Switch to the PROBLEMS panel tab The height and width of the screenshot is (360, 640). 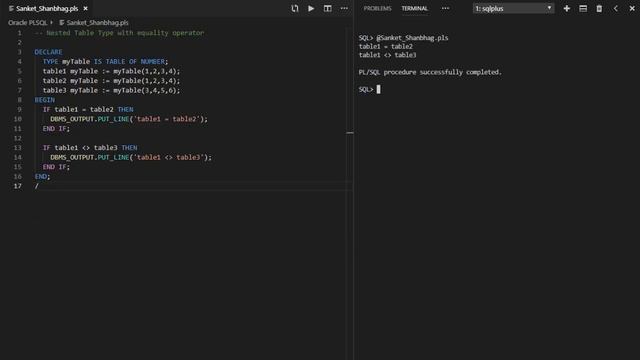pos(377,9)
